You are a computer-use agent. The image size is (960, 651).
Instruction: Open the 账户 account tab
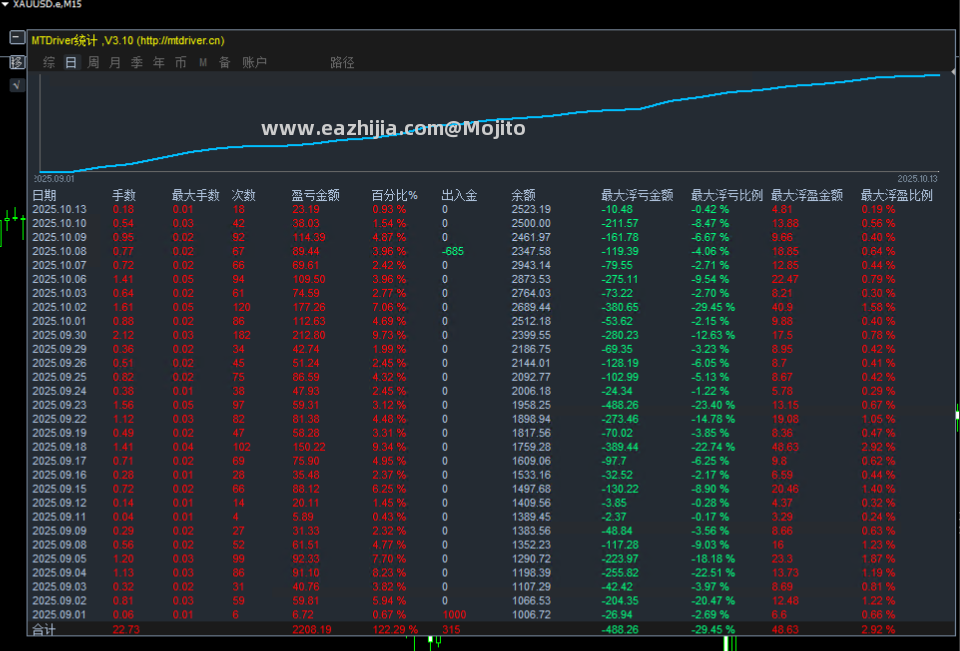(254, 62)
